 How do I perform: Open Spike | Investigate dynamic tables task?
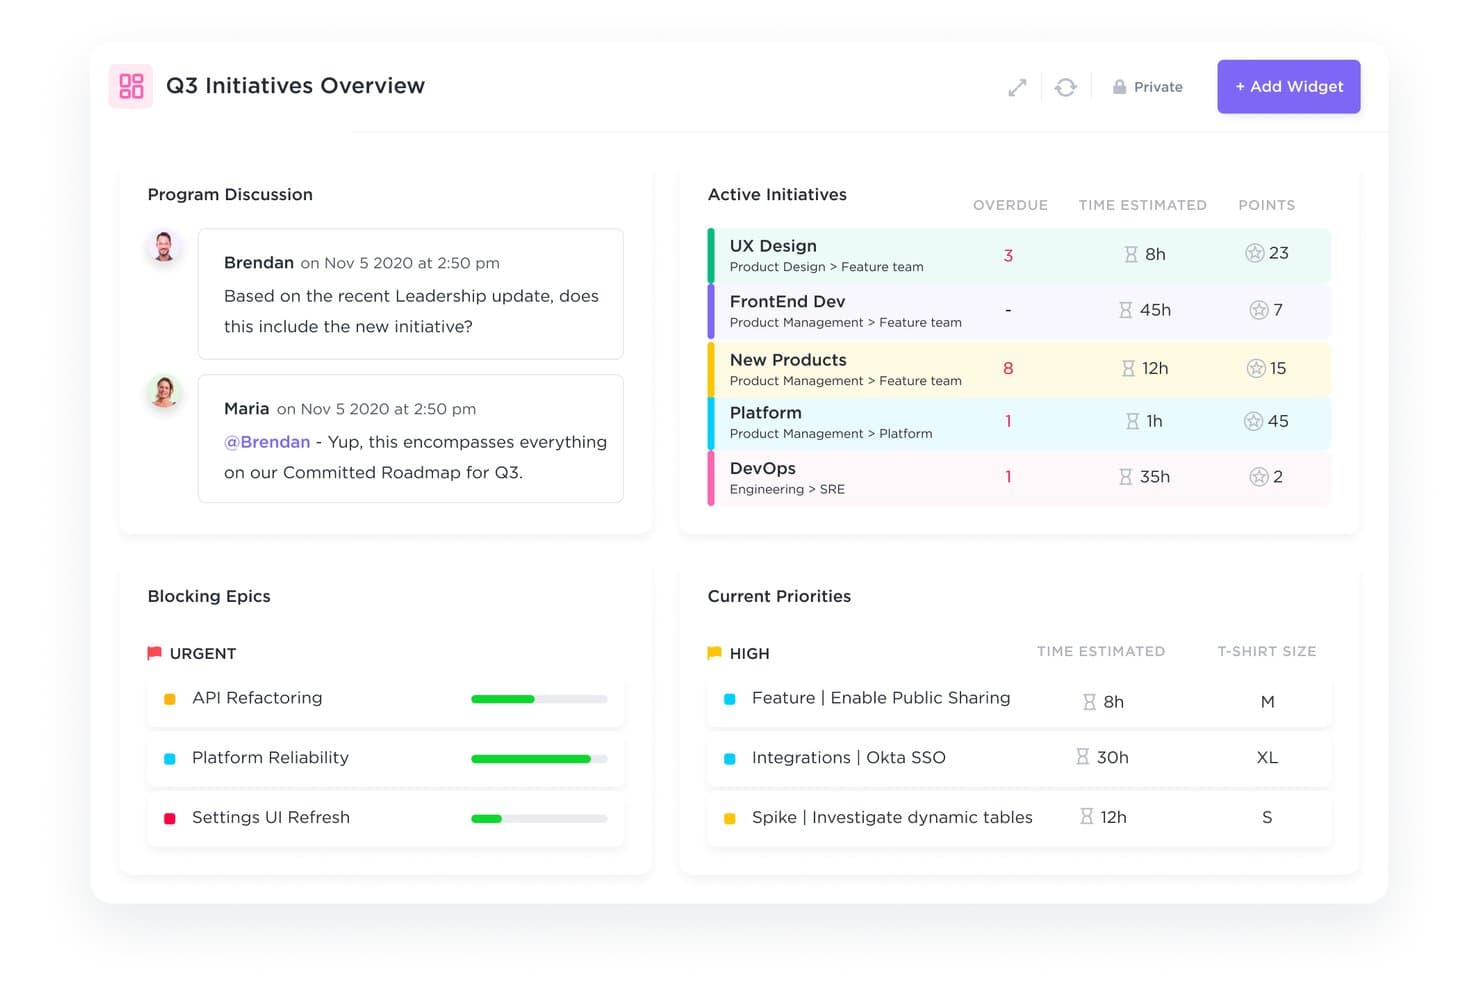892,818
